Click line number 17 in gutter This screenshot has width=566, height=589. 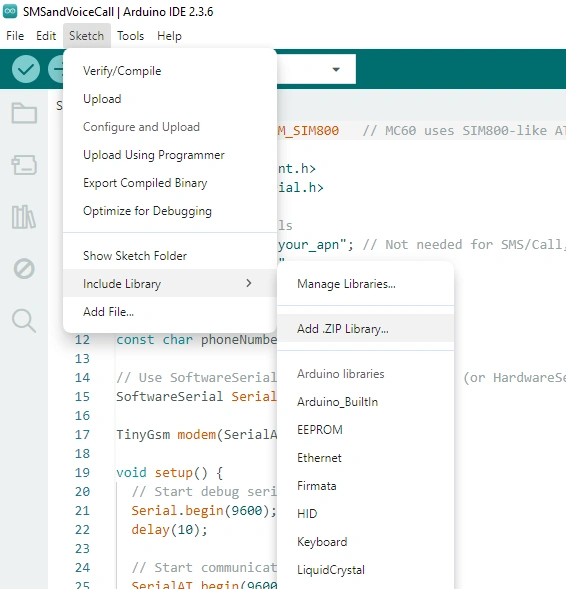coord(82,435)
